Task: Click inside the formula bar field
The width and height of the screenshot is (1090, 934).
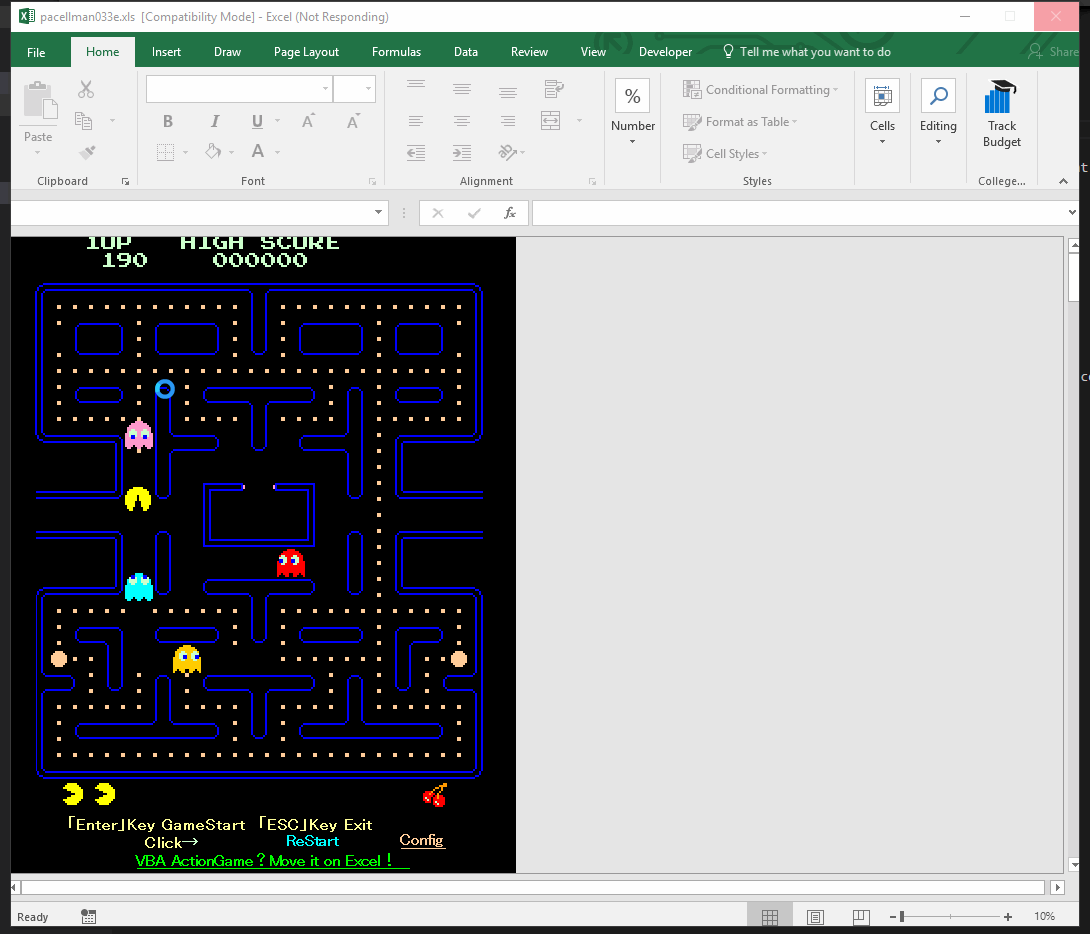Action: click(x=800, y=213)
